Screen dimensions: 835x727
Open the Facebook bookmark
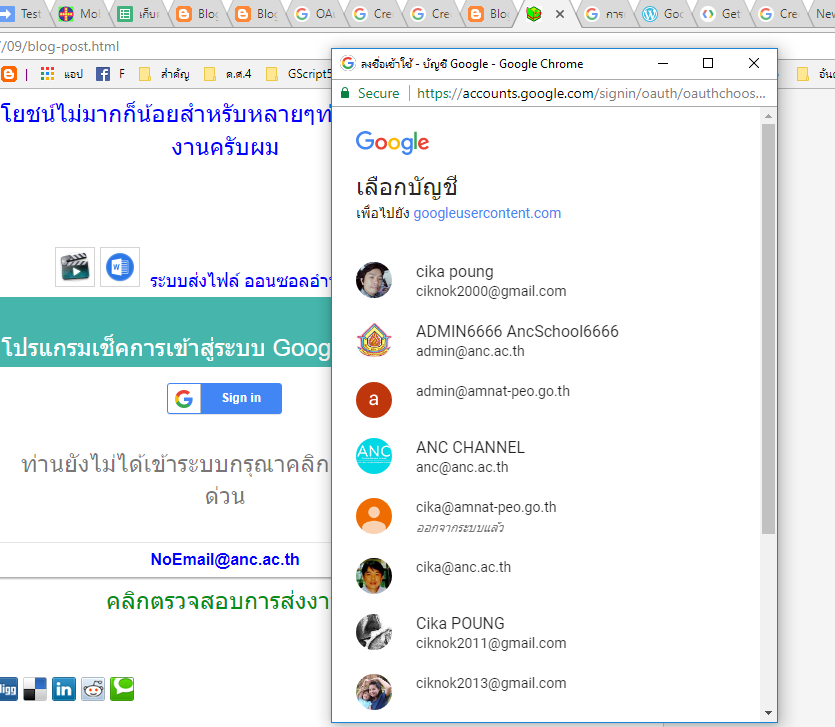click(110, 73)
